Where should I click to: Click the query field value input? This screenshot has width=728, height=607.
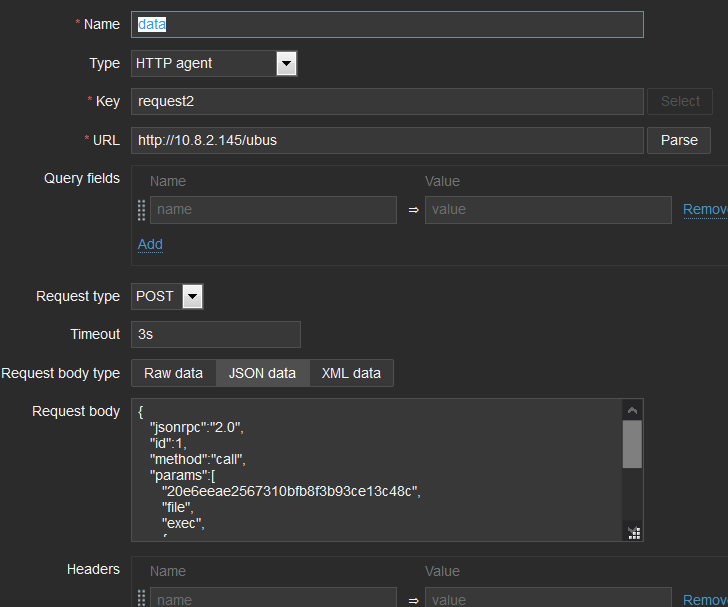click(548, 210)
